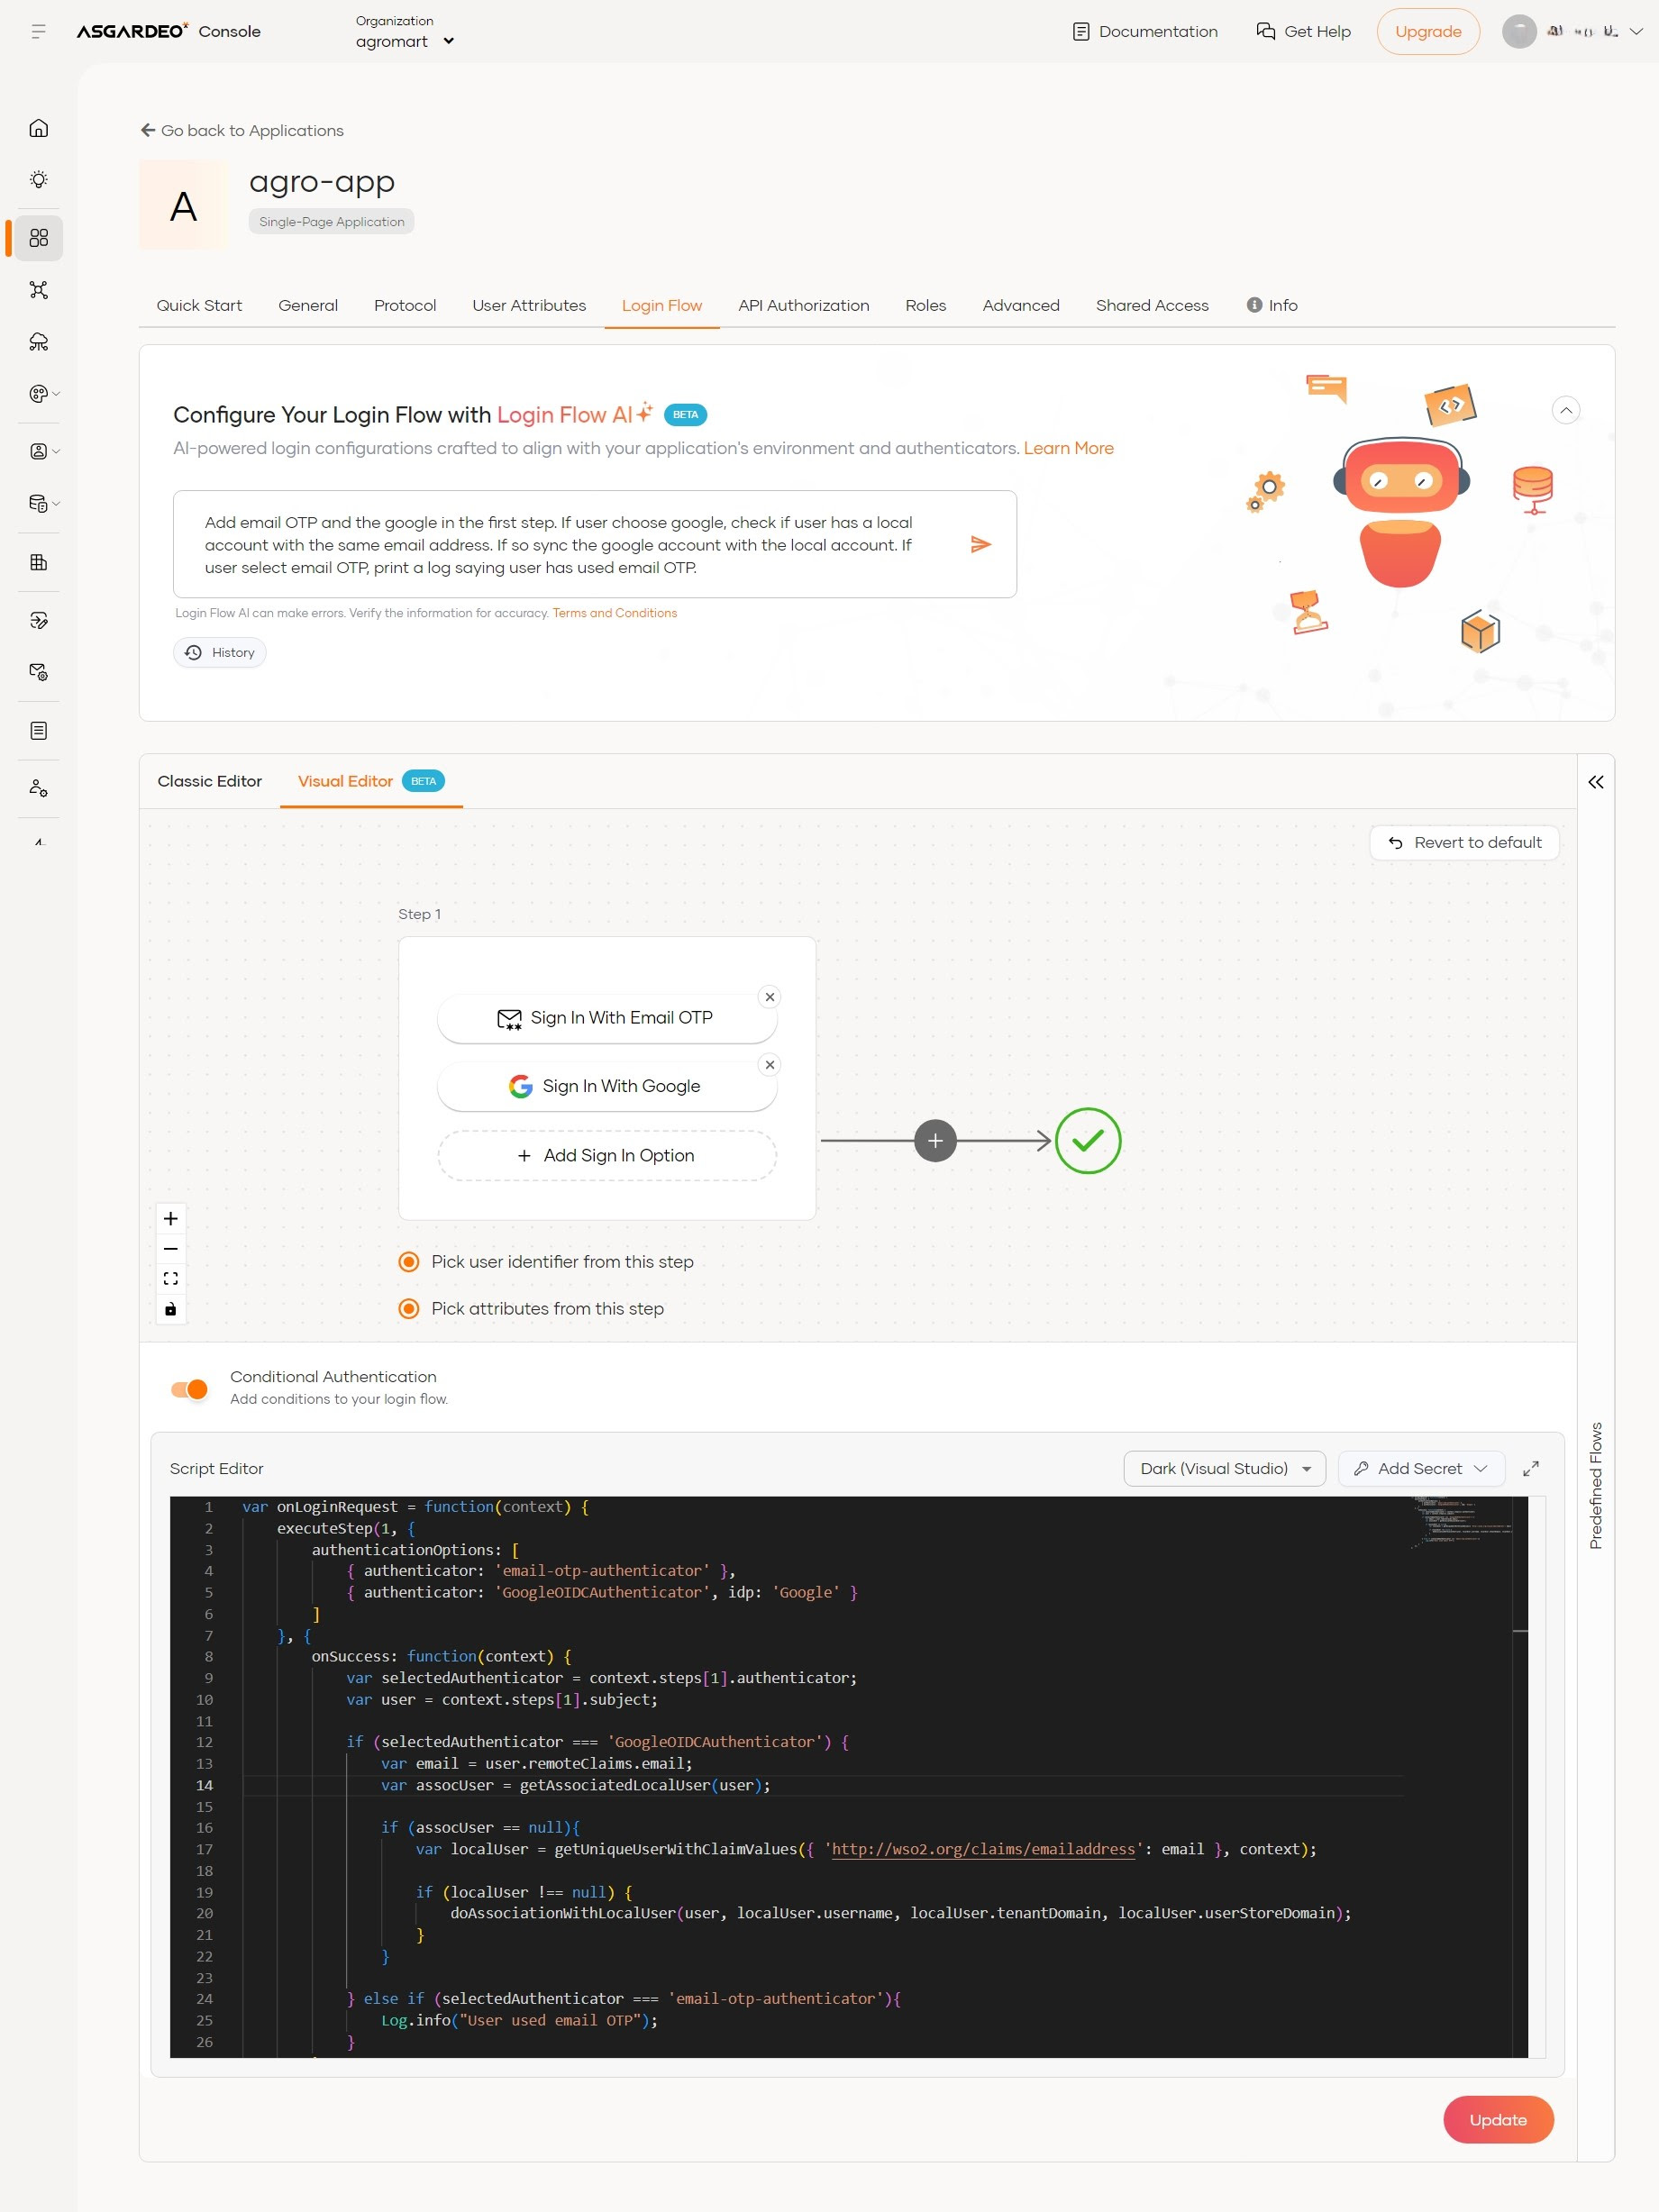This screenshot has width=1659, height=2212.
Task: Select Pick attributes from this step
Action: tap(409, 1308)
